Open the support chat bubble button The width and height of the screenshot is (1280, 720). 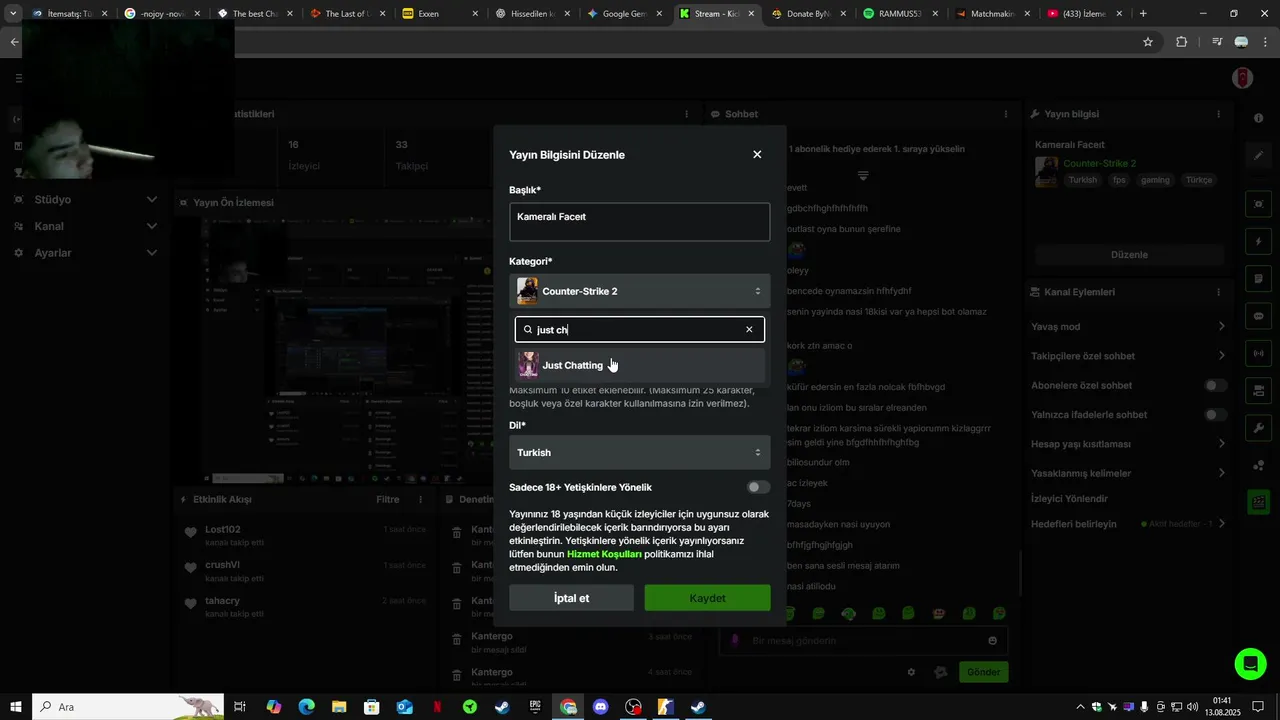[1250, 664]
